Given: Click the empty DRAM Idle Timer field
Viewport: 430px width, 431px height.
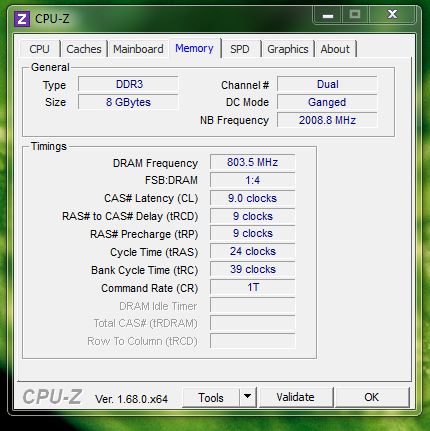Looking at the screenshot, I should [x=252, y=305].
